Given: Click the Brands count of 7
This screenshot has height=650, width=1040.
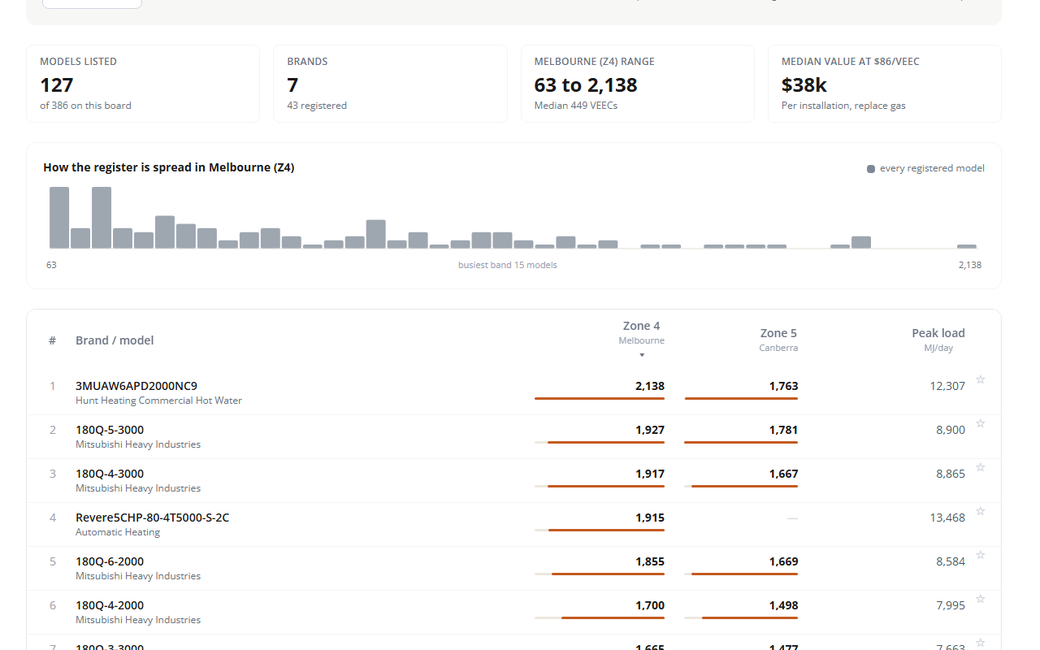Looking at the screenshot, I should tap(292, 85).
